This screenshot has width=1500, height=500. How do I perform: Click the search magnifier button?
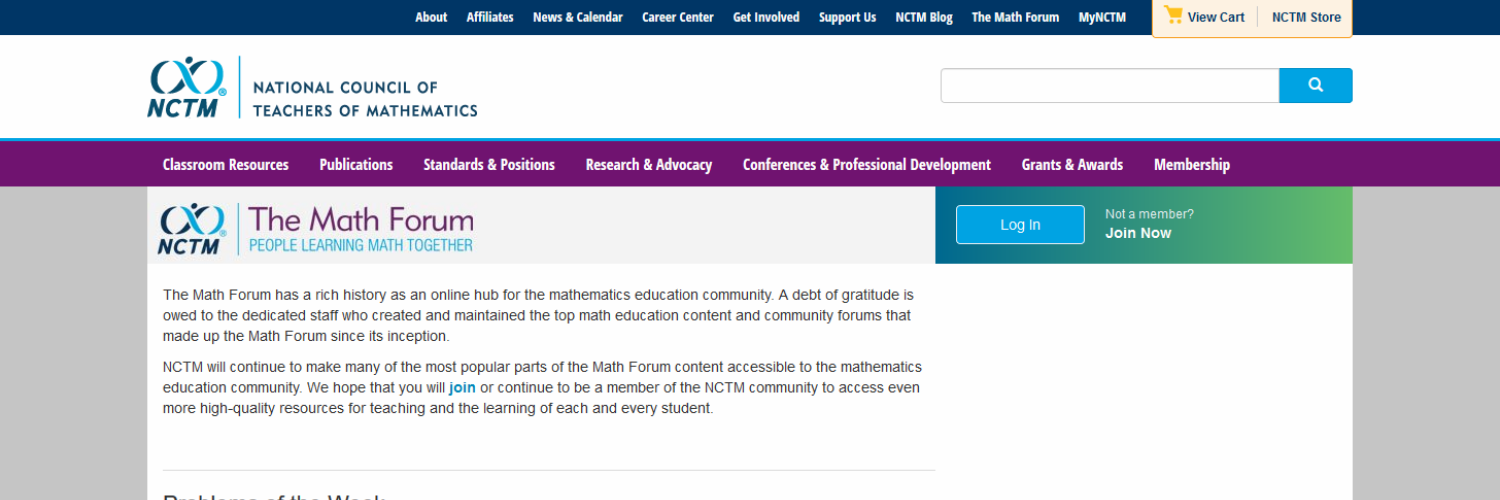click(x=1315, y=86)
